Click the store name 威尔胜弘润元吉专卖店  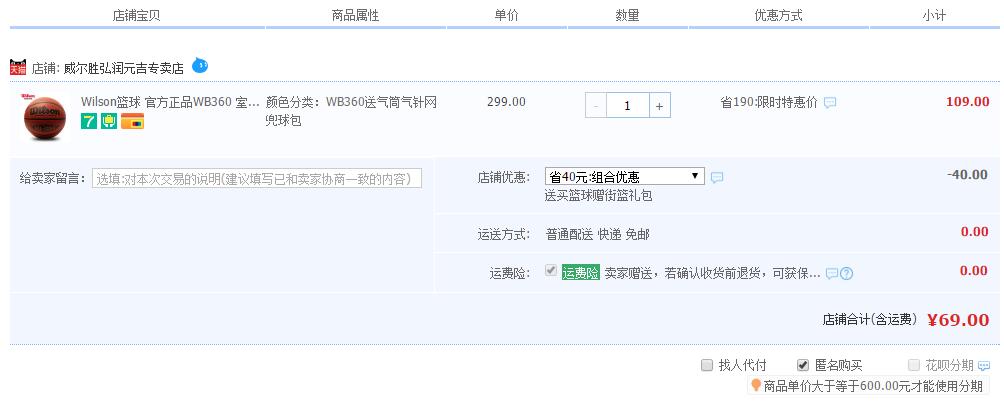pos(124,68)
